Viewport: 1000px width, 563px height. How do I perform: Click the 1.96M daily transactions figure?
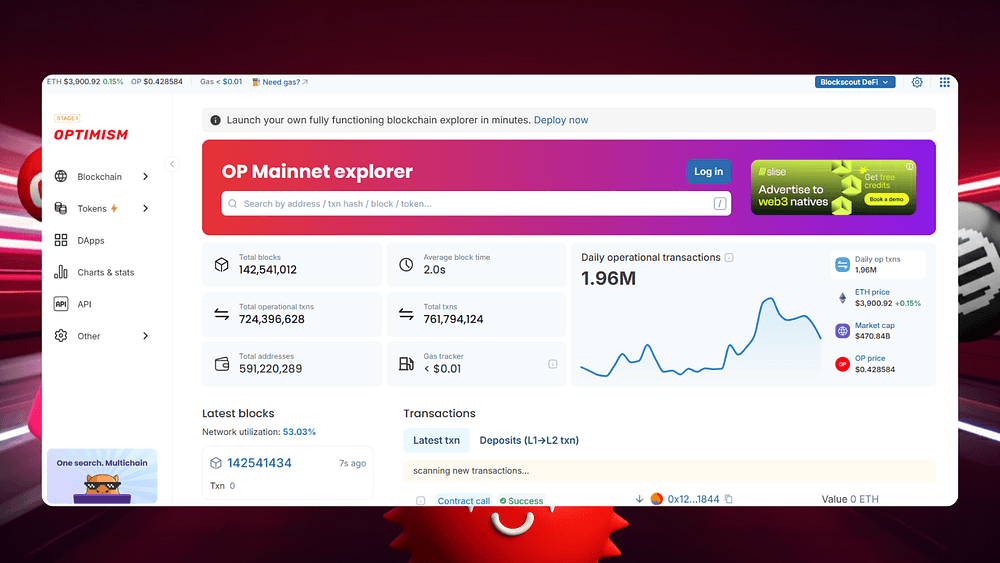click(x=608, y=279)
